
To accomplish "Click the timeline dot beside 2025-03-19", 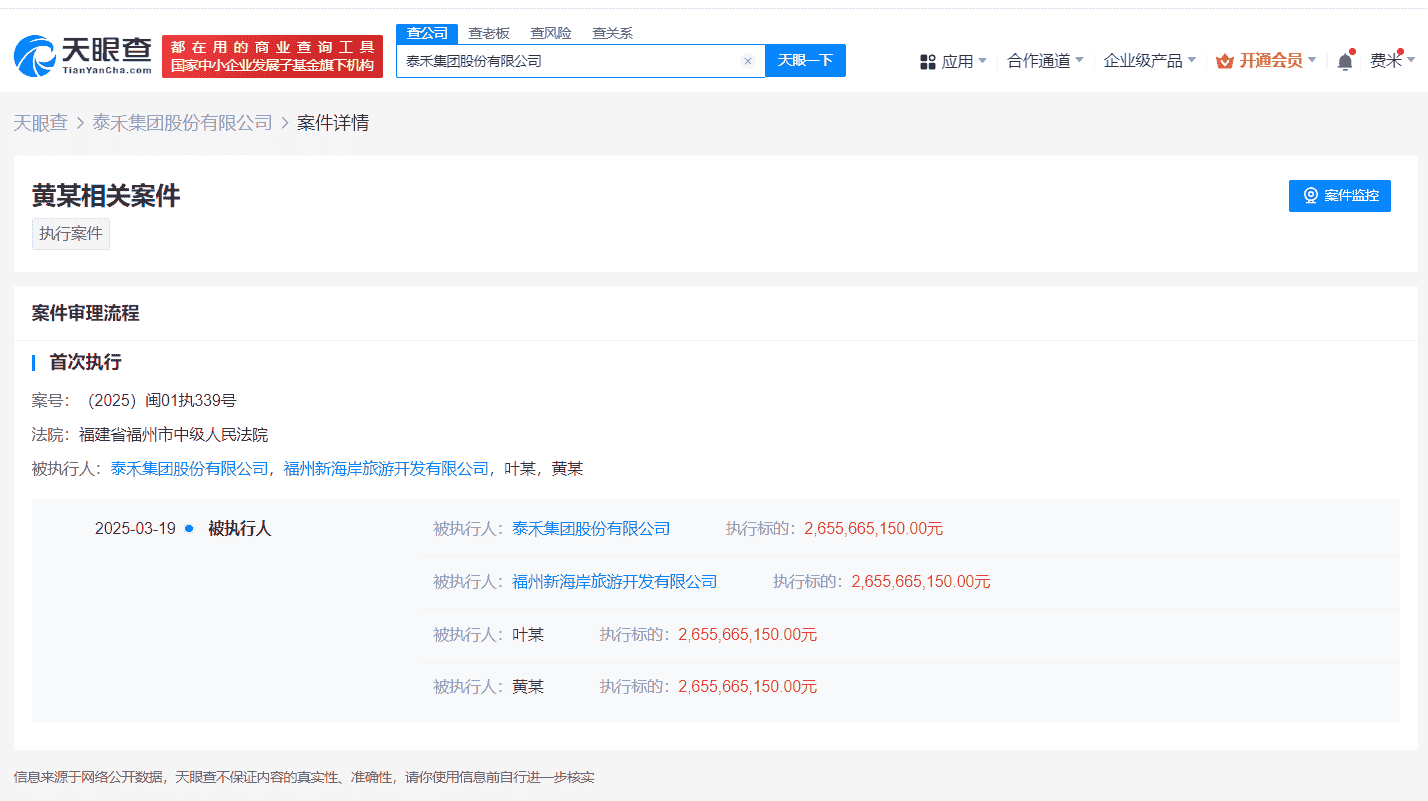I will point(187,528).
